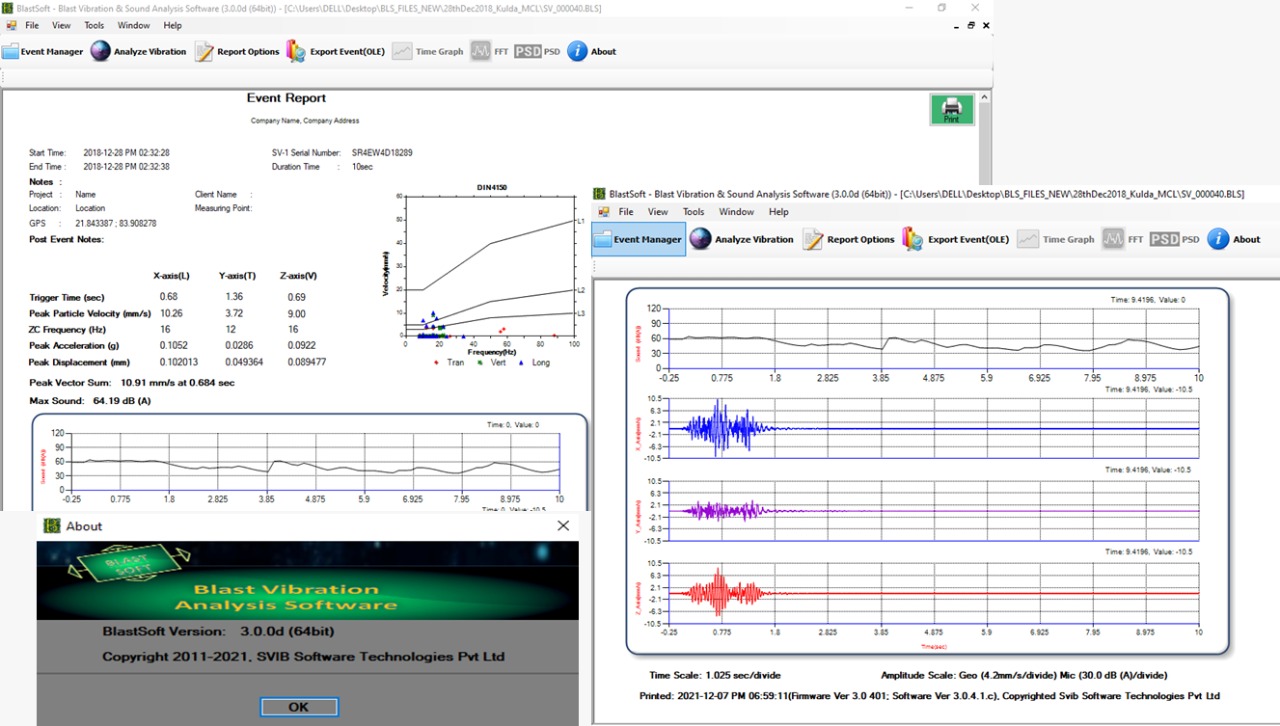Click BlastSoft app icon in front window title bar
The height and width of the screenshot is (726, 1280).
point(599,193)
